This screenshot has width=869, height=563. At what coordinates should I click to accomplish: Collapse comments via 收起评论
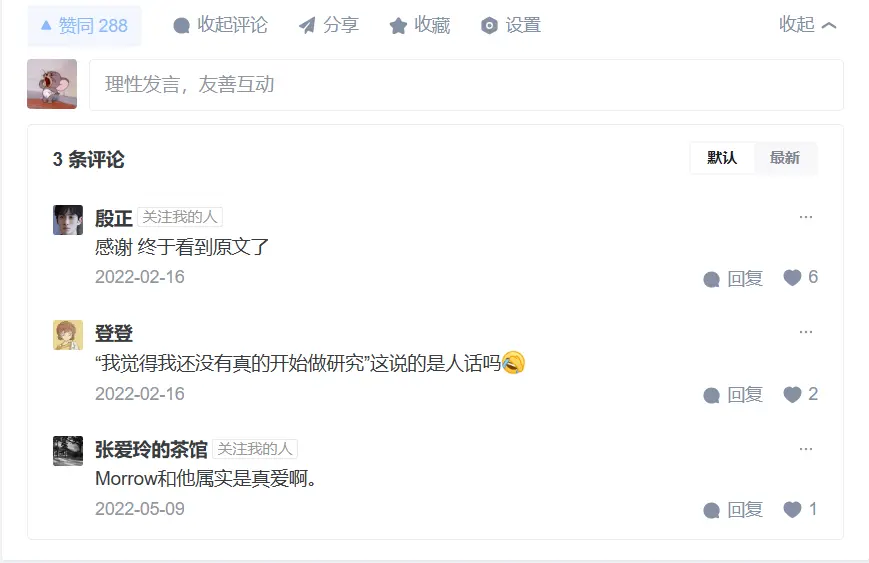pyautogui.click(x=220, y=25)
